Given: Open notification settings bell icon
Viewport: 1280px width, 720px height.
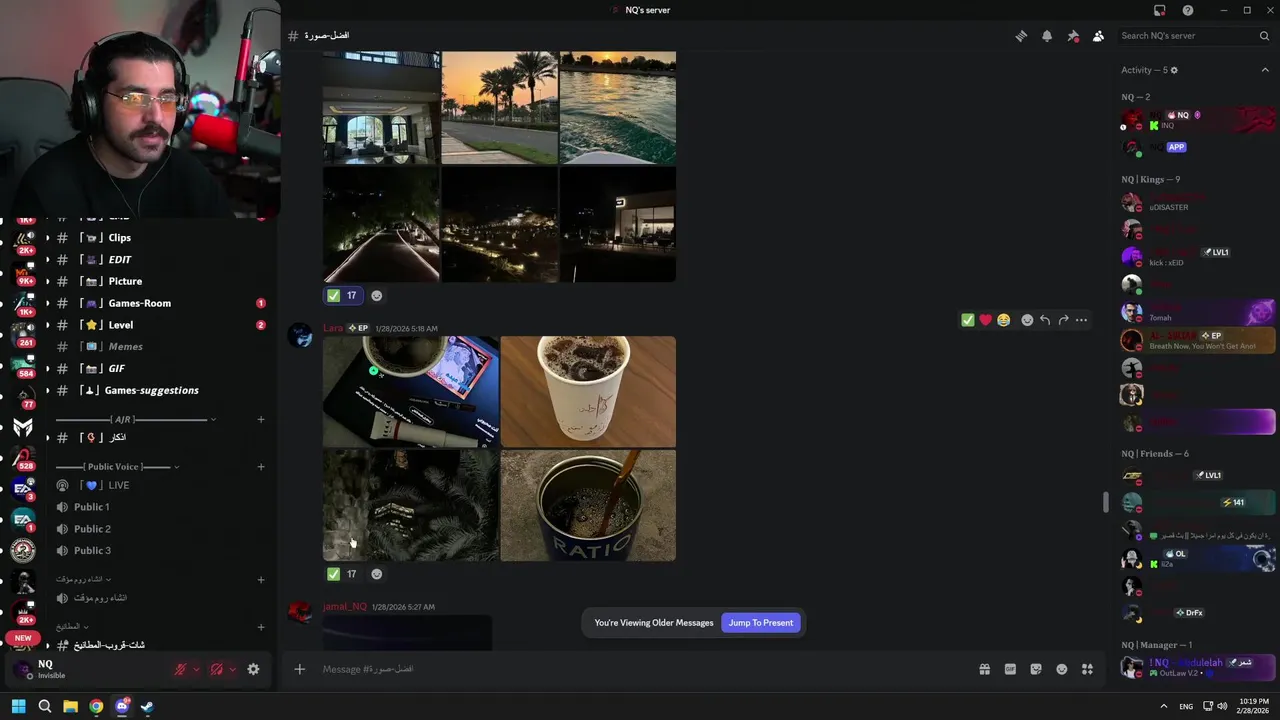Looking at the screenshot, I should click(1047, 36).
